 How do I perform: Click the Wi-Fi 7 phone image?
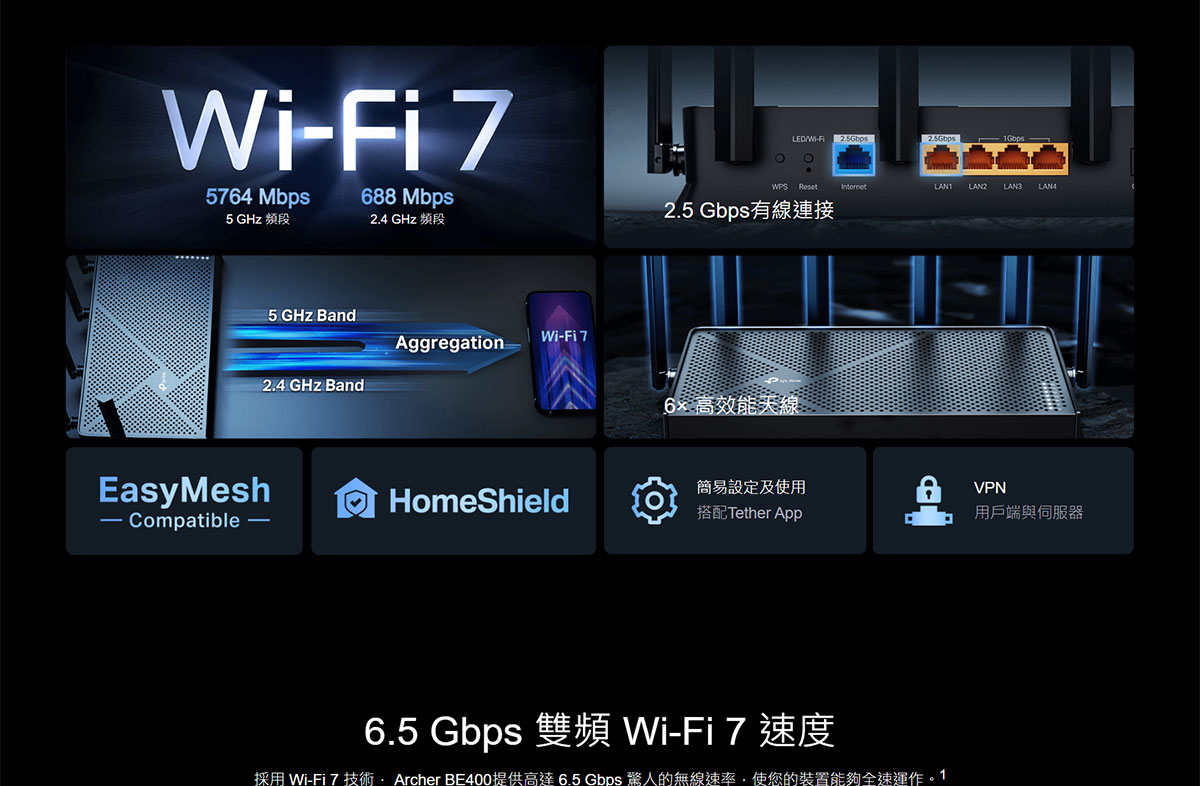click(563, 351)
